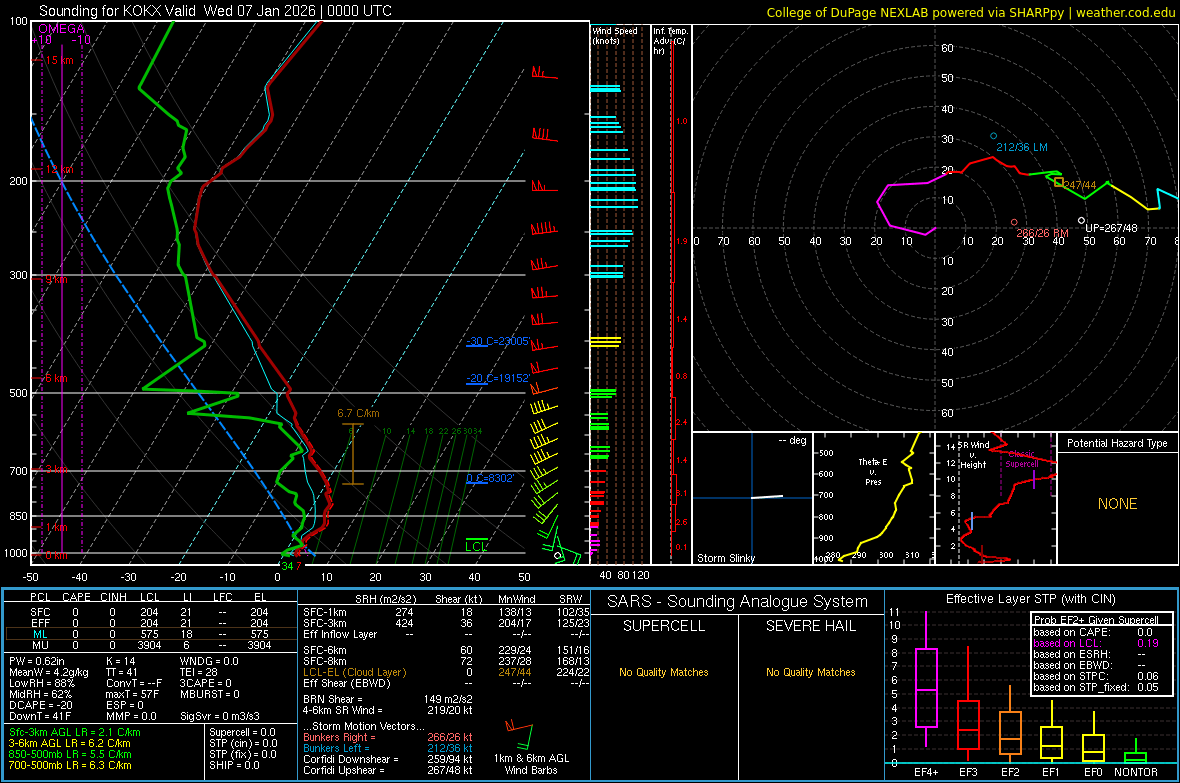The image size is (1180, 783).
Task: Click the Bunkers Left = label
Action: point(336,748)
